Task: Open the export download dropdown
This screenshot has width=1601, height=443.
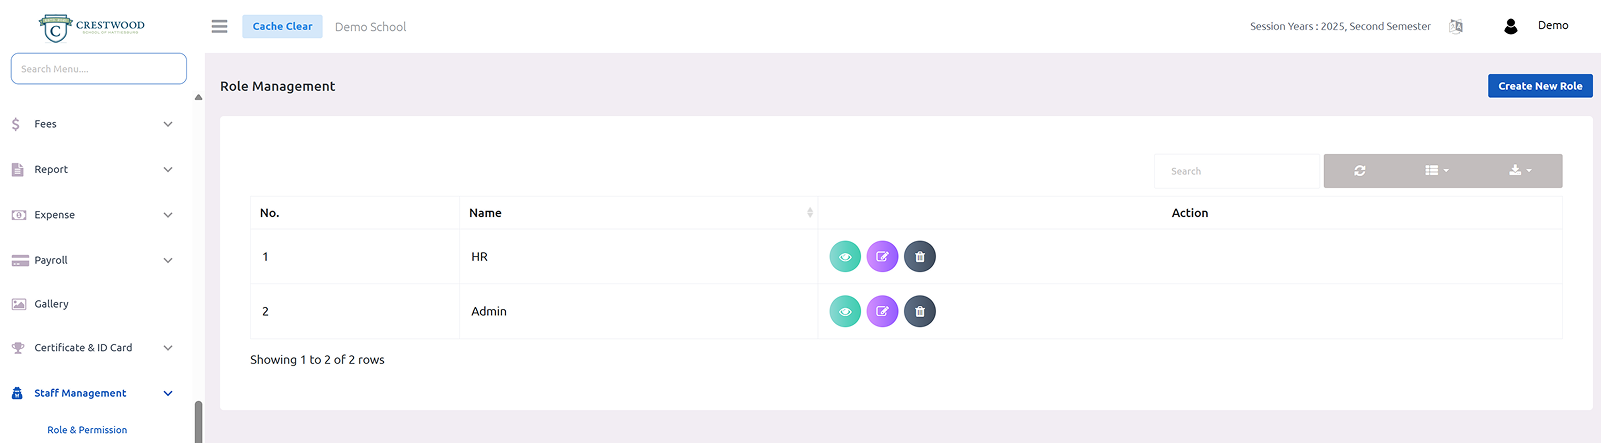Action: coord(1520,171)
